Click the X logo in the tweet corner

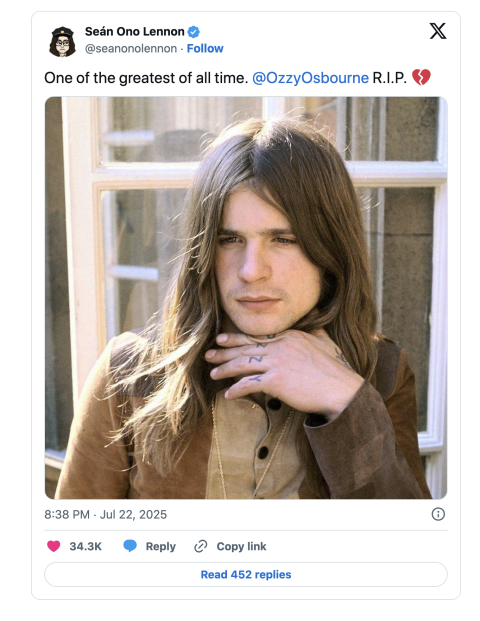click(x=438, y=31)
